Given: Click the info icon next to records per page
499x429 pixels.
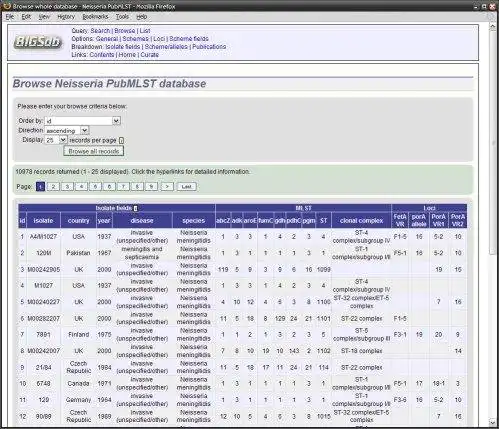Looking at the screenshot, I should tap(121, 141).
